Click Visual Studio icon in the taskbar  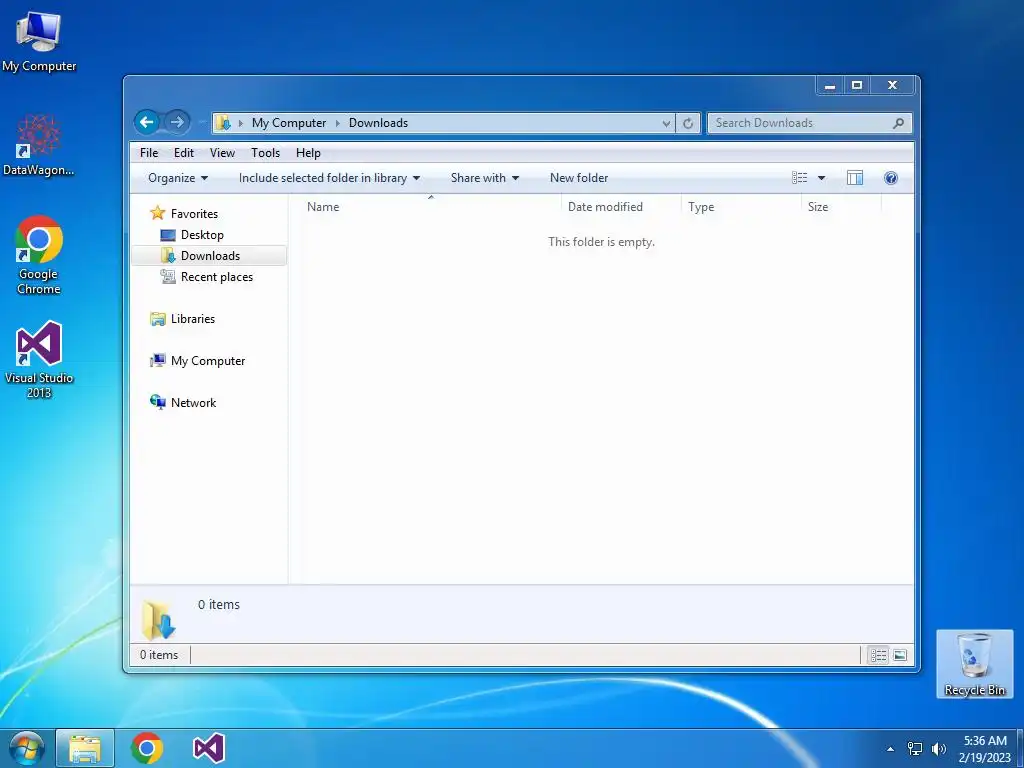pos(209,748)
